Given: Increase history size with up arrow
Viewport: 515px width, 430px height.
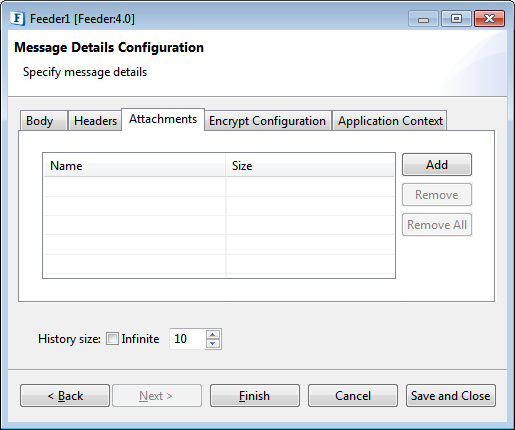Looking at the screenshot, I should pos(213,334).
